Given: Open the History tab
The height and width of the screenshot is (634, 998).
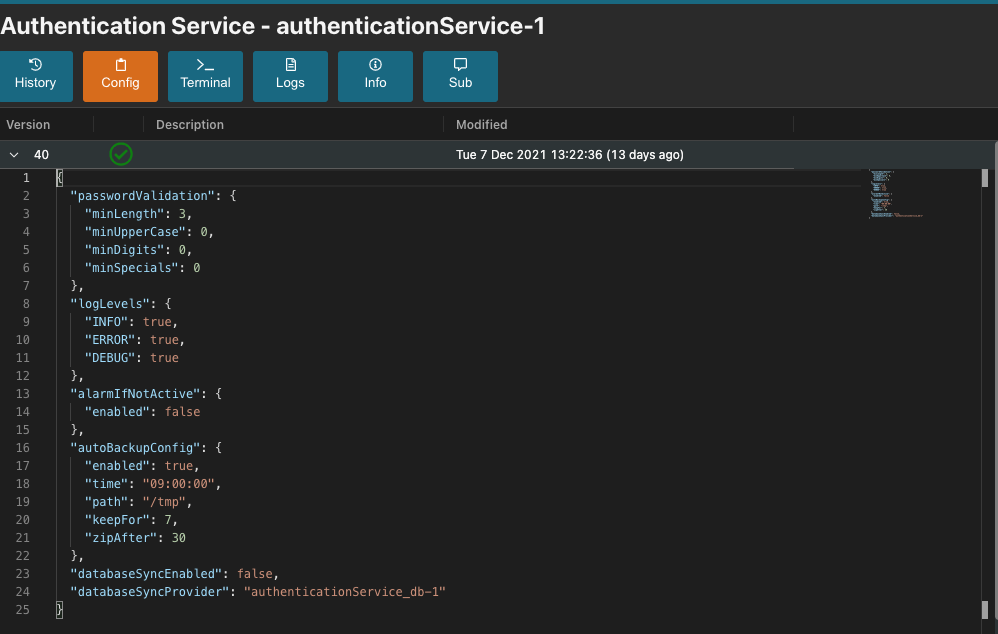Looking at the screenshot, I should [36, 76].
